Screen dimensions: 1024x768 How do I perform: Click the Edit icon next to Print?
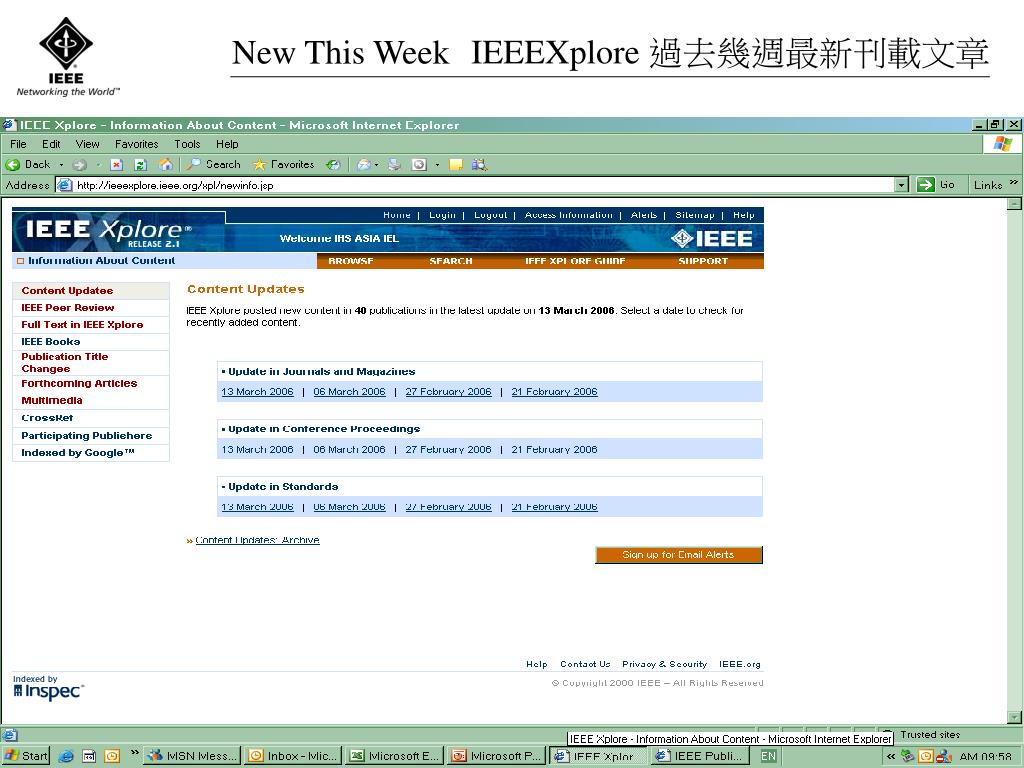[x=419, y=165]
